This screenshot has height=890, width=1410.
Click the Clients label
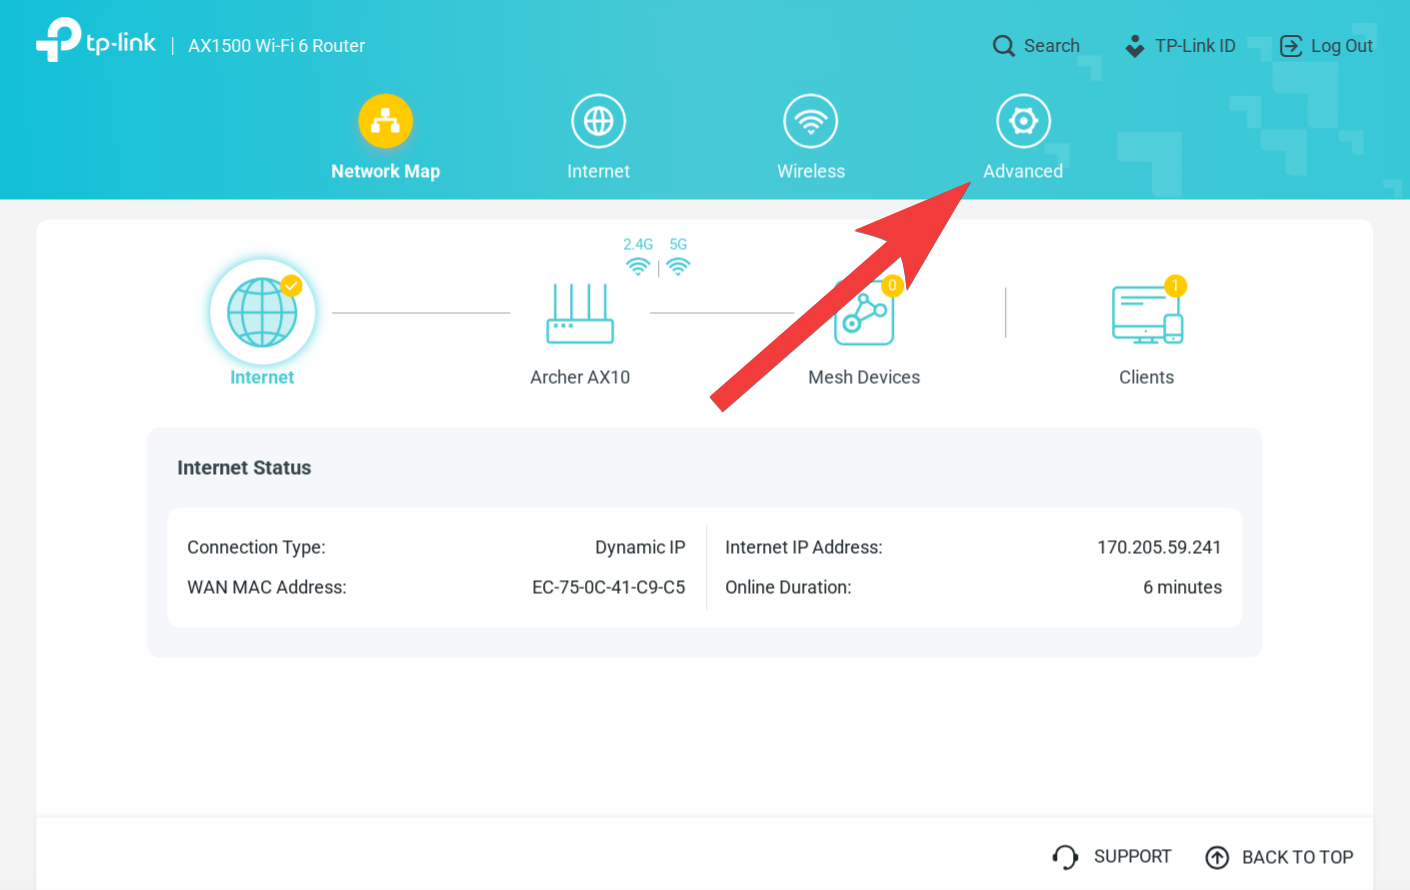[x=1146, y=377]
